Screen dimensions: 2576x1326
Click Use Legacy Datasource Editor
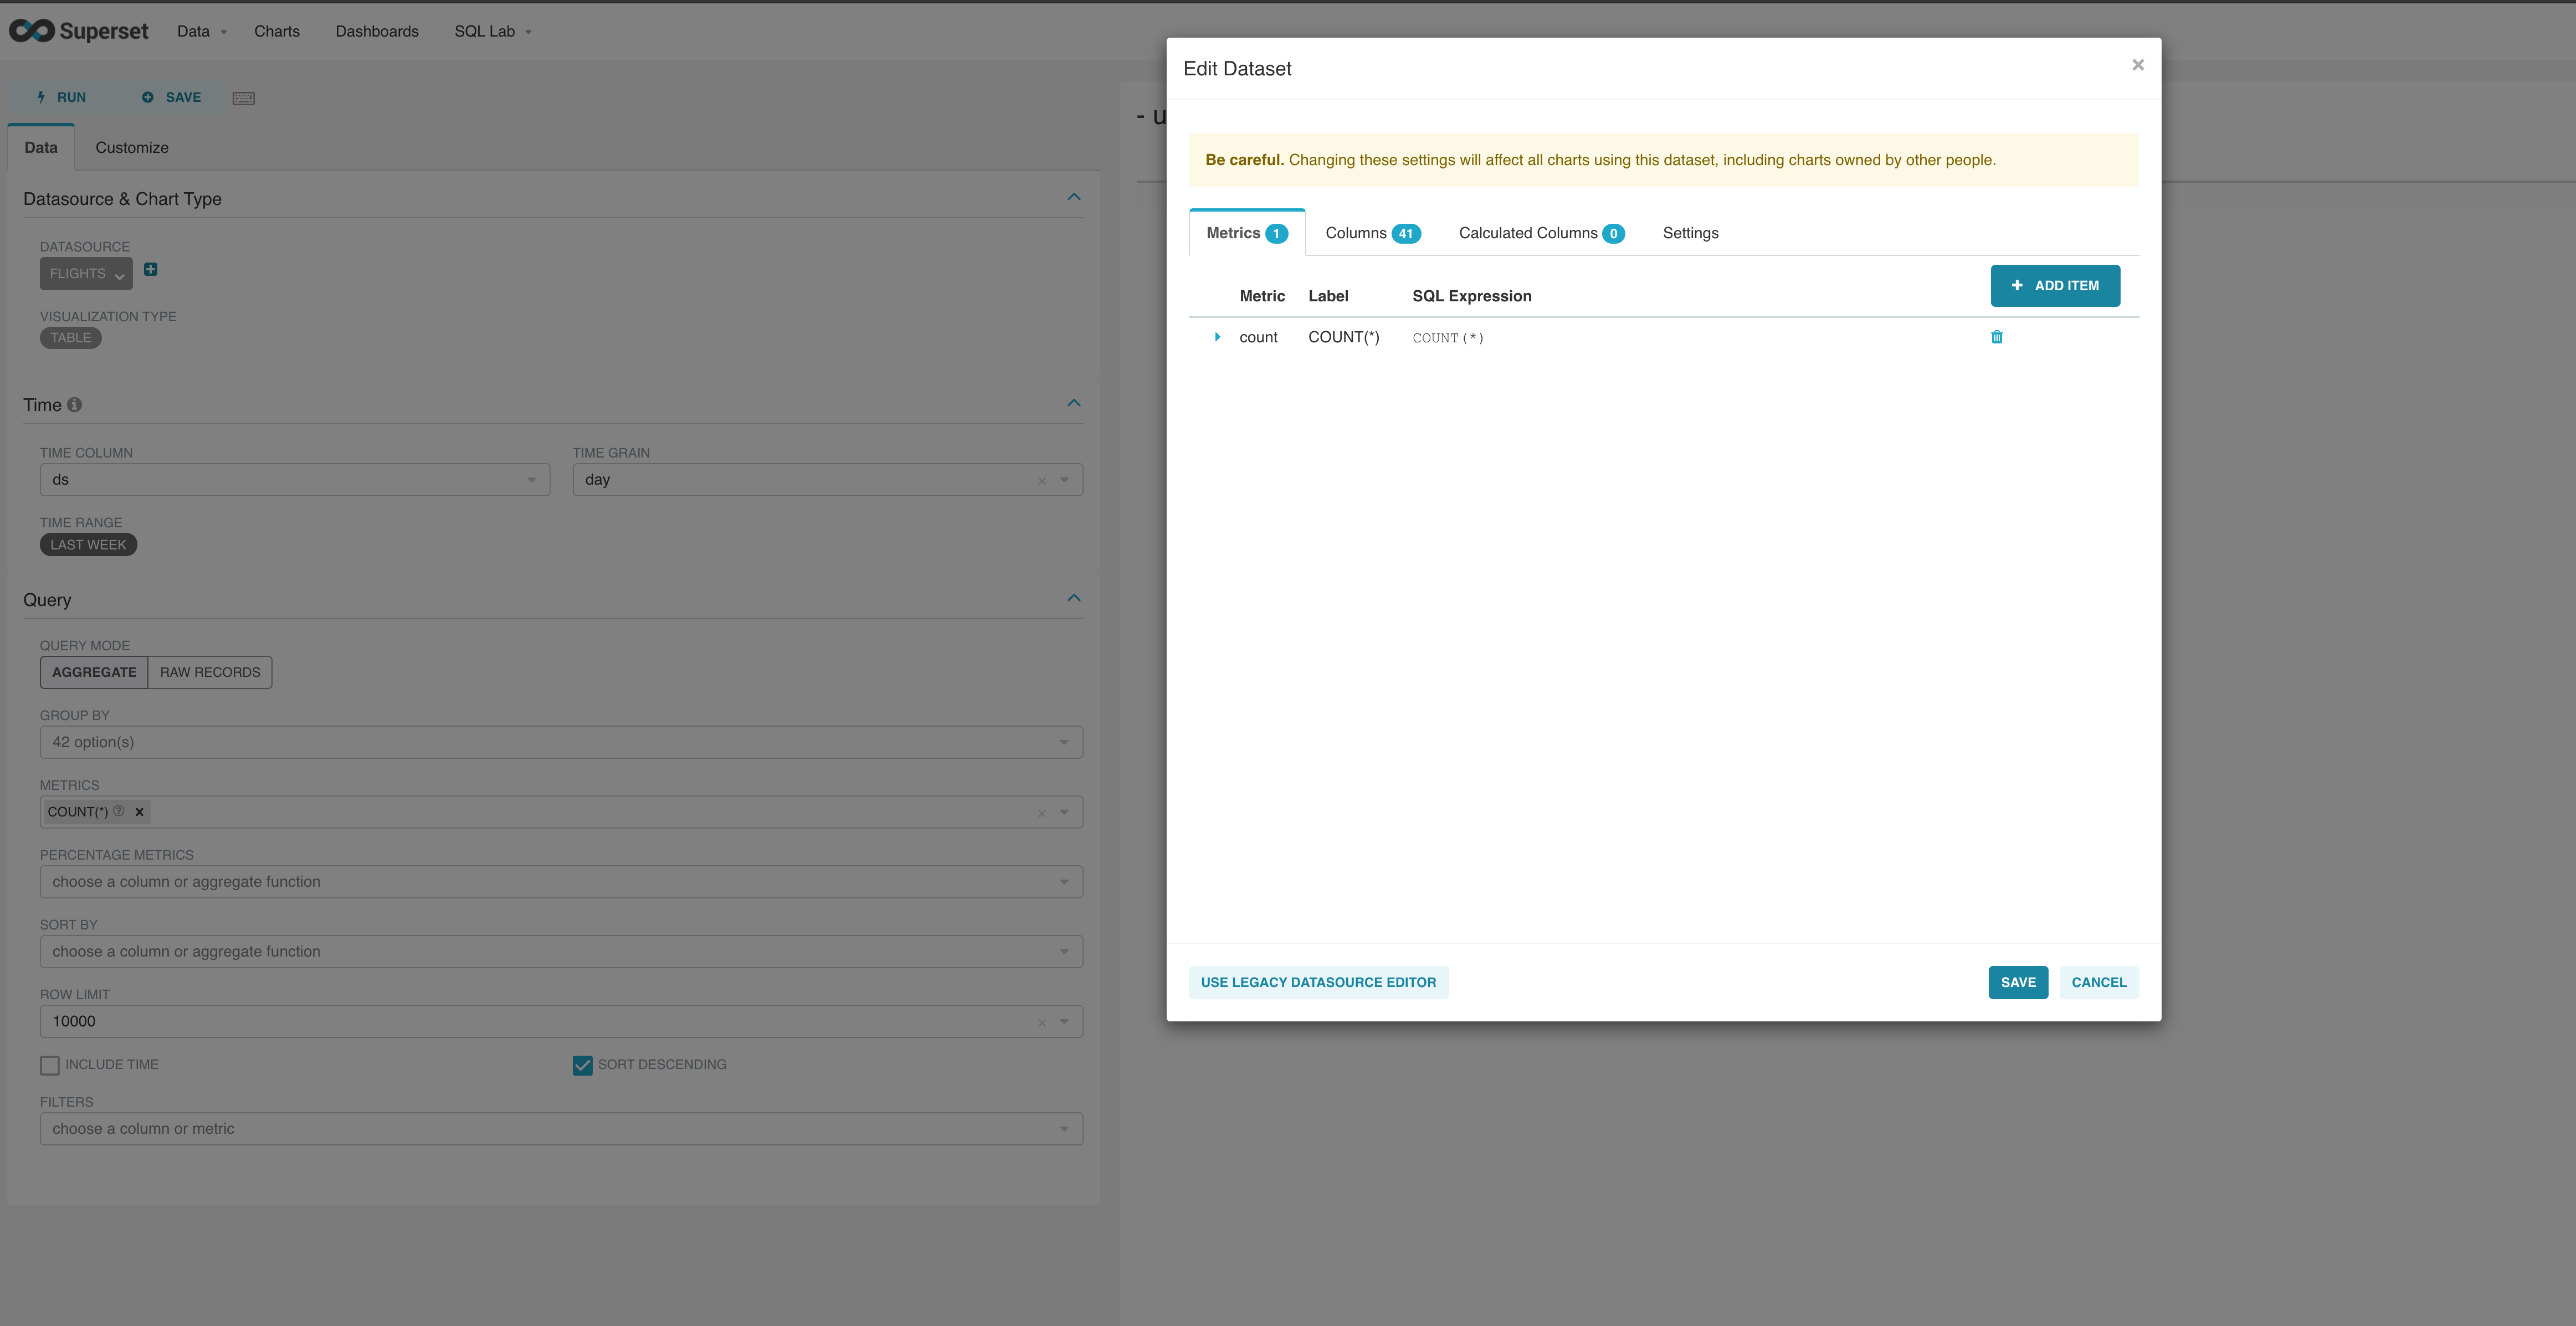(x=1318, y=982)
